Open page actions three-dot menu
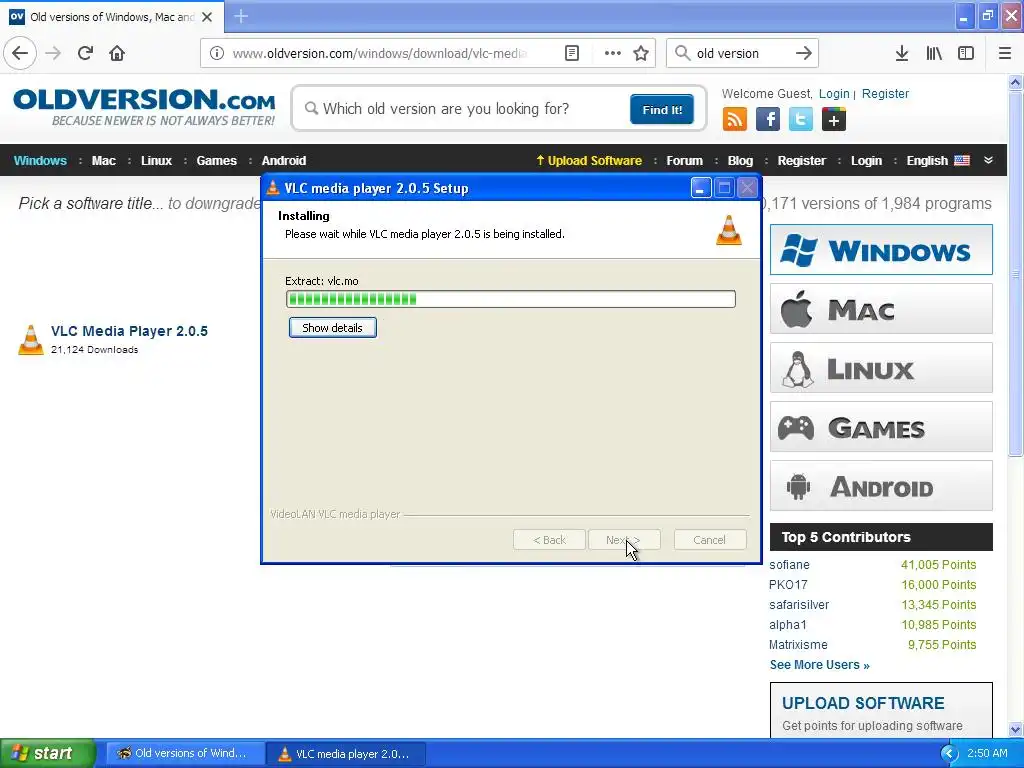 point(613,53)
